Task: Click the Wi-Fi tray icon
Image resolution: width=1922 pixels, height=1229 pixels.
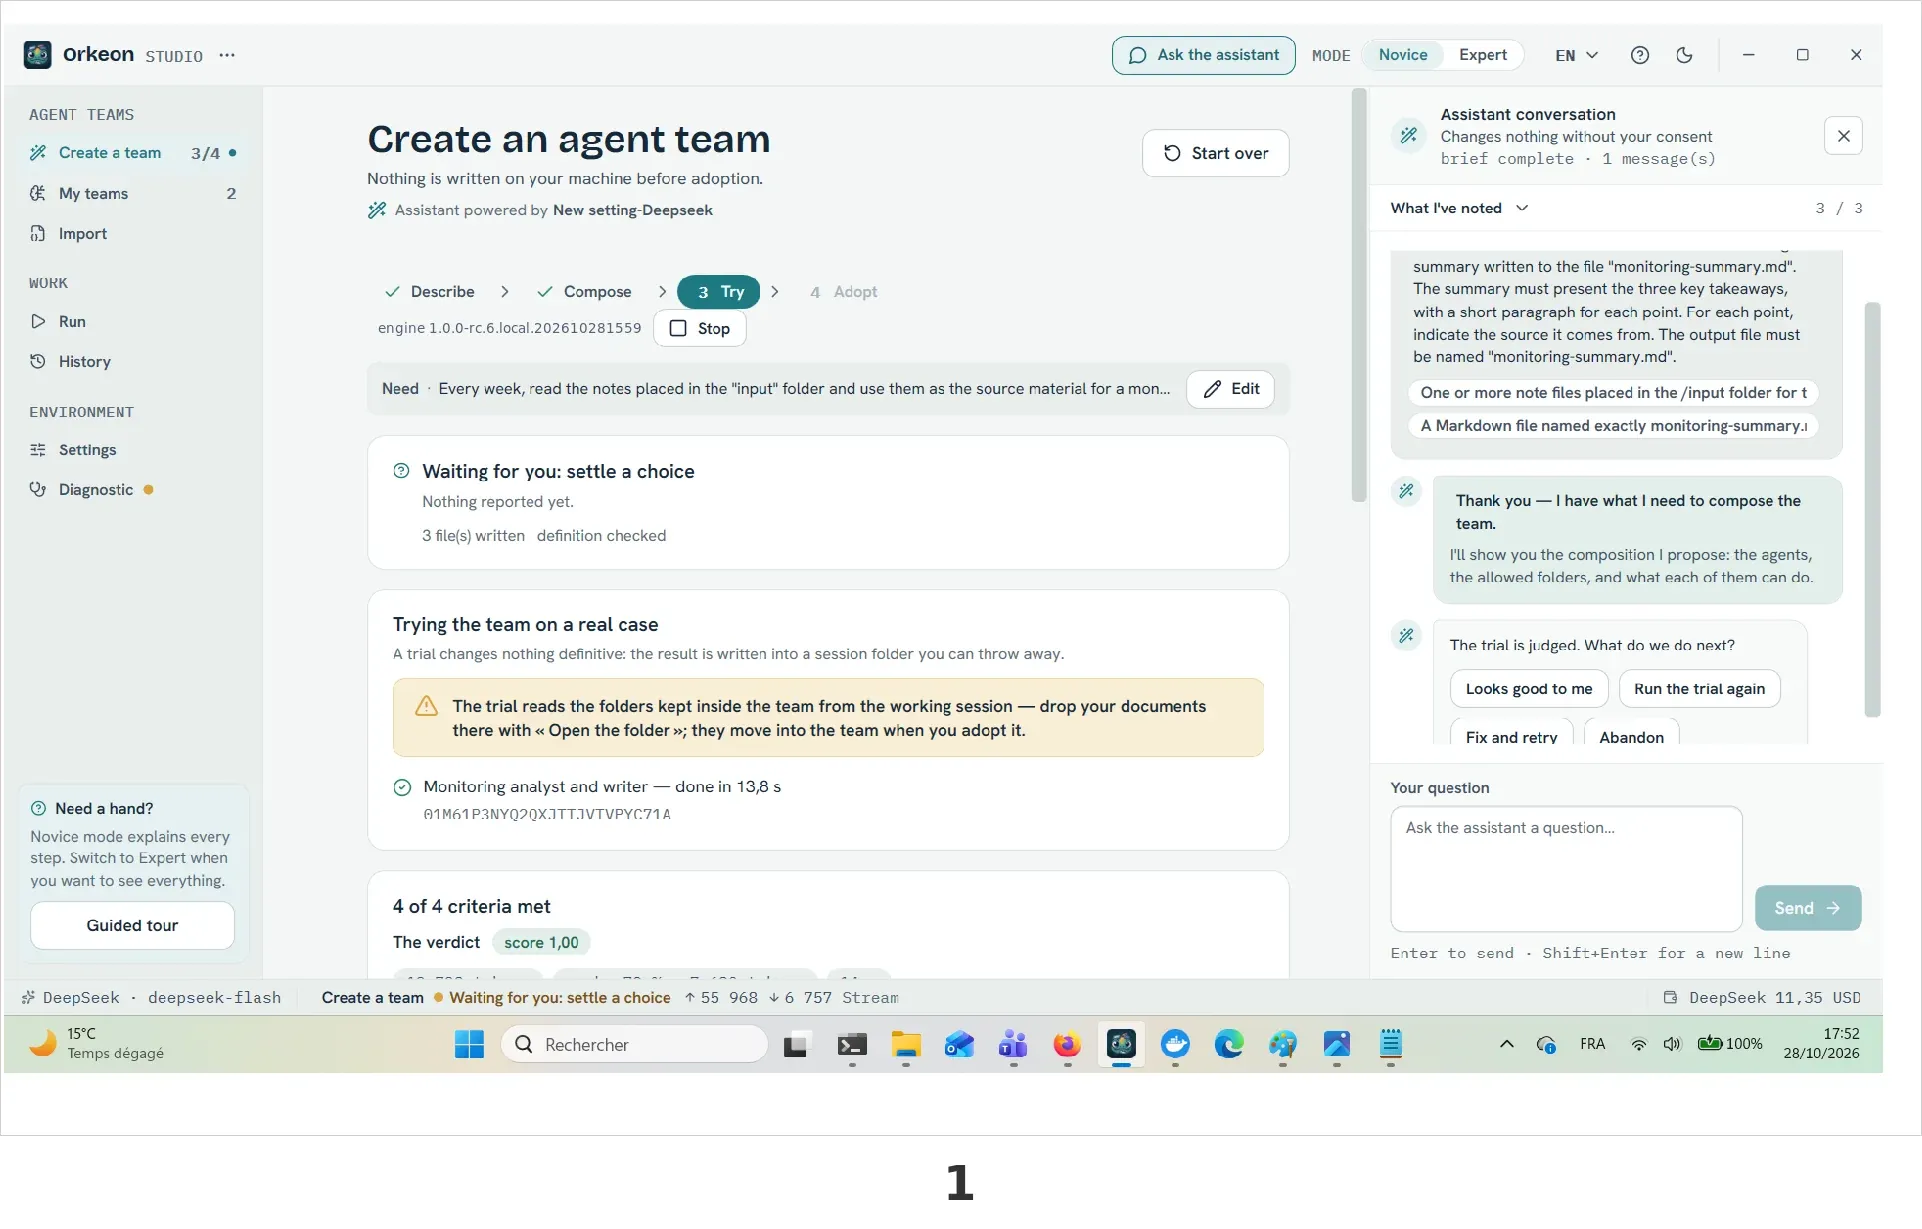Action: pyautogui.click(x=1638, y=1045)
